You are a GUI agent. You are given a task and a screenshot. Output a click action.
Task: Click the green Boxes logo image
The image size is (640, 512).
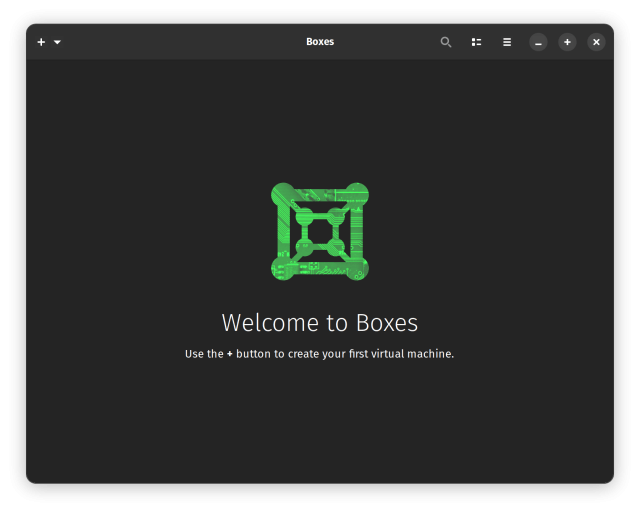[x=320, y=232]
